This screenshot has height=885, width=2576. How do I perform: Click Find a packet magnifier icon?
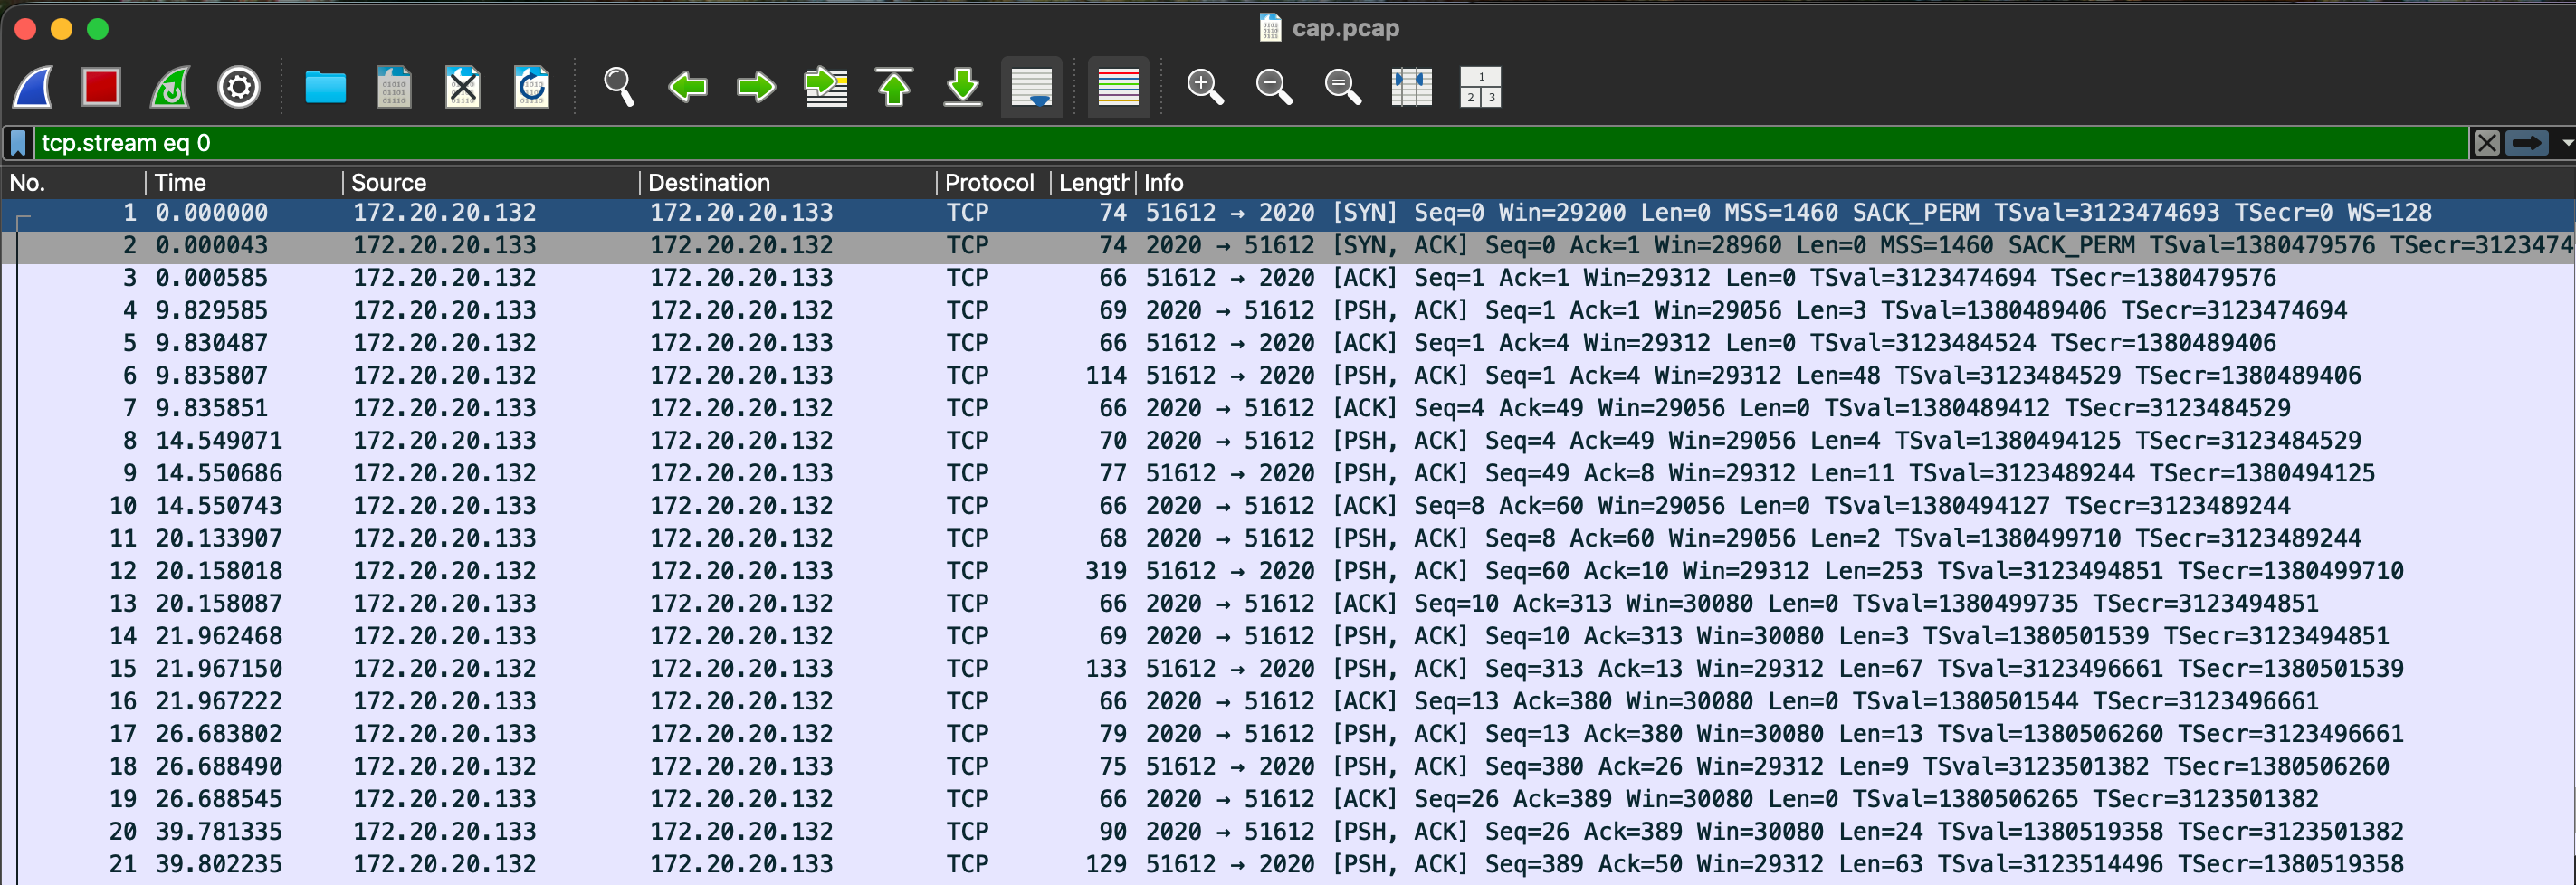point(618,88)
